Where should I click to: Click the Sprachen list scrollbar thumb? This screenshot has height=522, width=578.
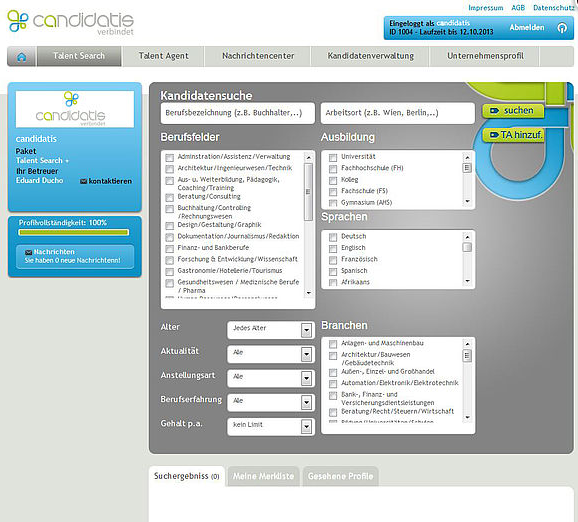click(467, 247)
